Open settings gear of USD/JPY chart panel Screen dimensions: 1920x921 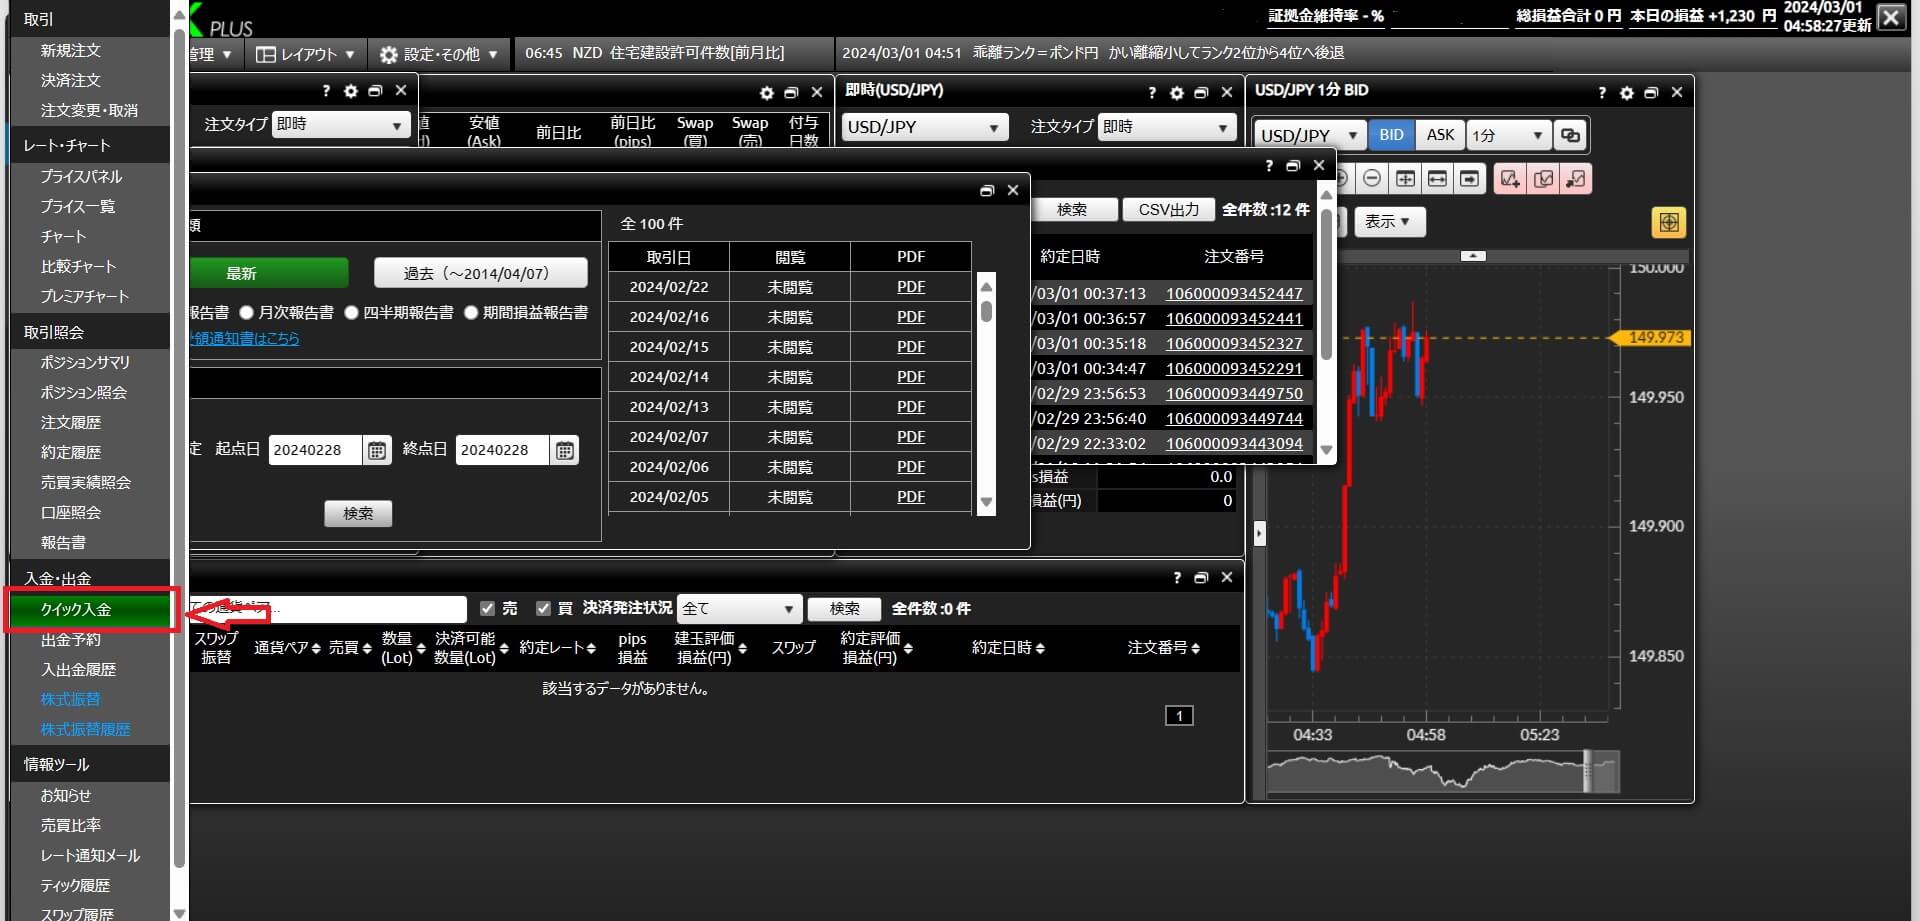pos(1626,93)
